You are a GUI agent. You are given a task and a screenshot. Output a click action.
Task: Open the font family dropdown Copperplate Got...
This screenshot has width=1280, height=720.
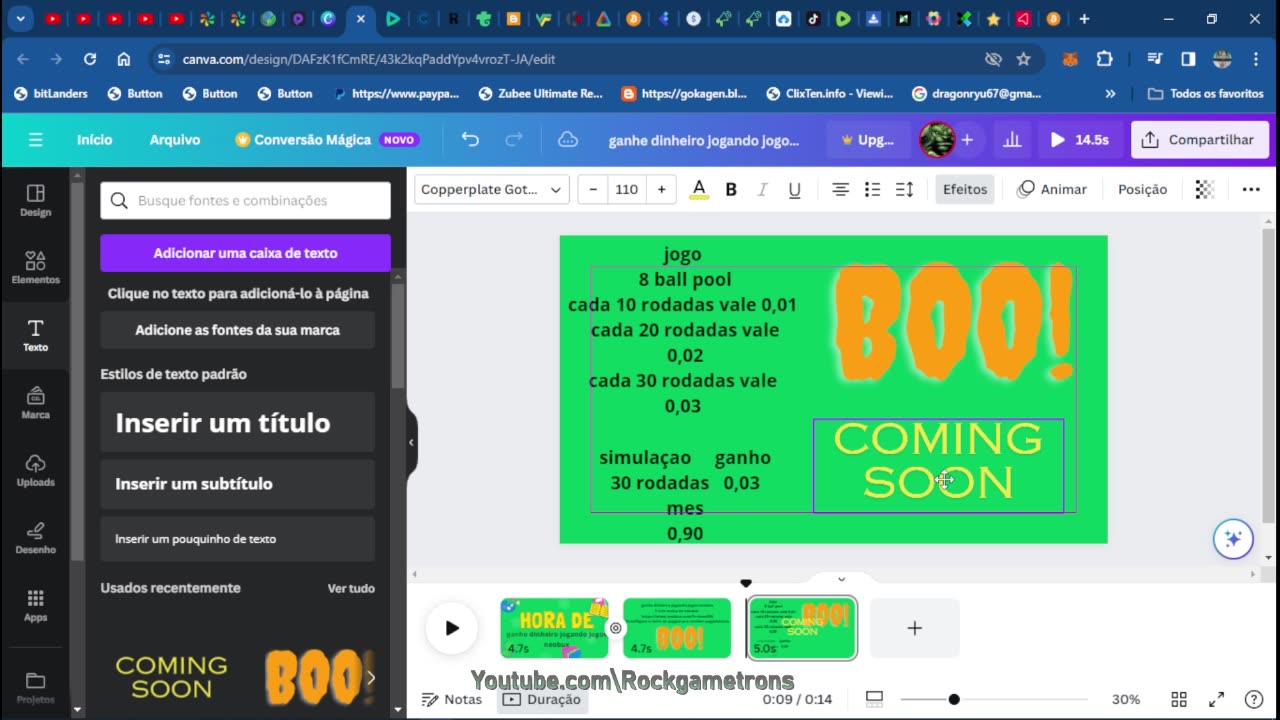[491, 189]
